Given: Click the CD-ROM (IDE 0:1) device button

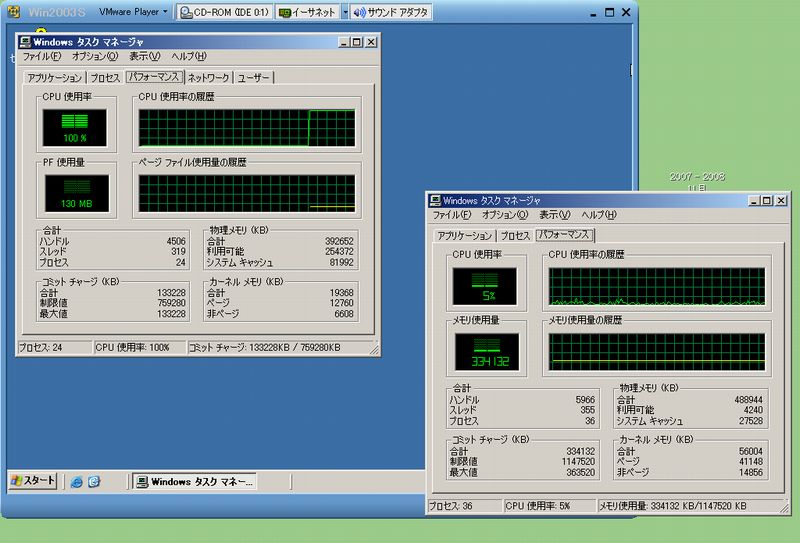Looking at the screenshot, I should [225, 12].
